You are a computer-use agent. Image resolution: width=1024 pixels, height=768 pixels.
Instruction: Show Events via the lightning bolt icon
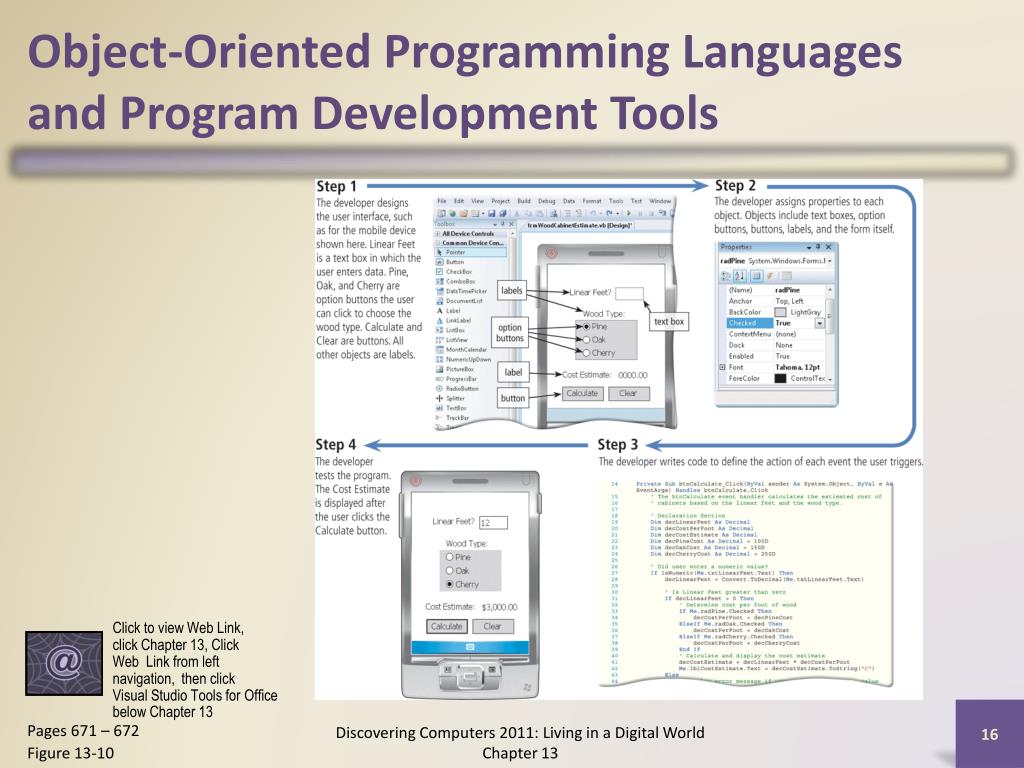771,276
